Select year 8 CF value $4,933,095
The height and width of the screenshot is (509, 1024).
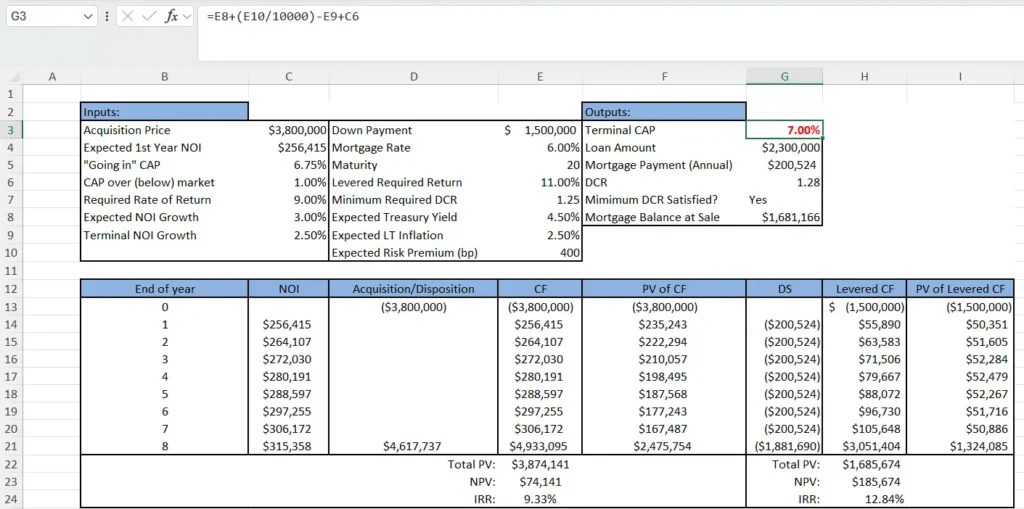[539, 447]
